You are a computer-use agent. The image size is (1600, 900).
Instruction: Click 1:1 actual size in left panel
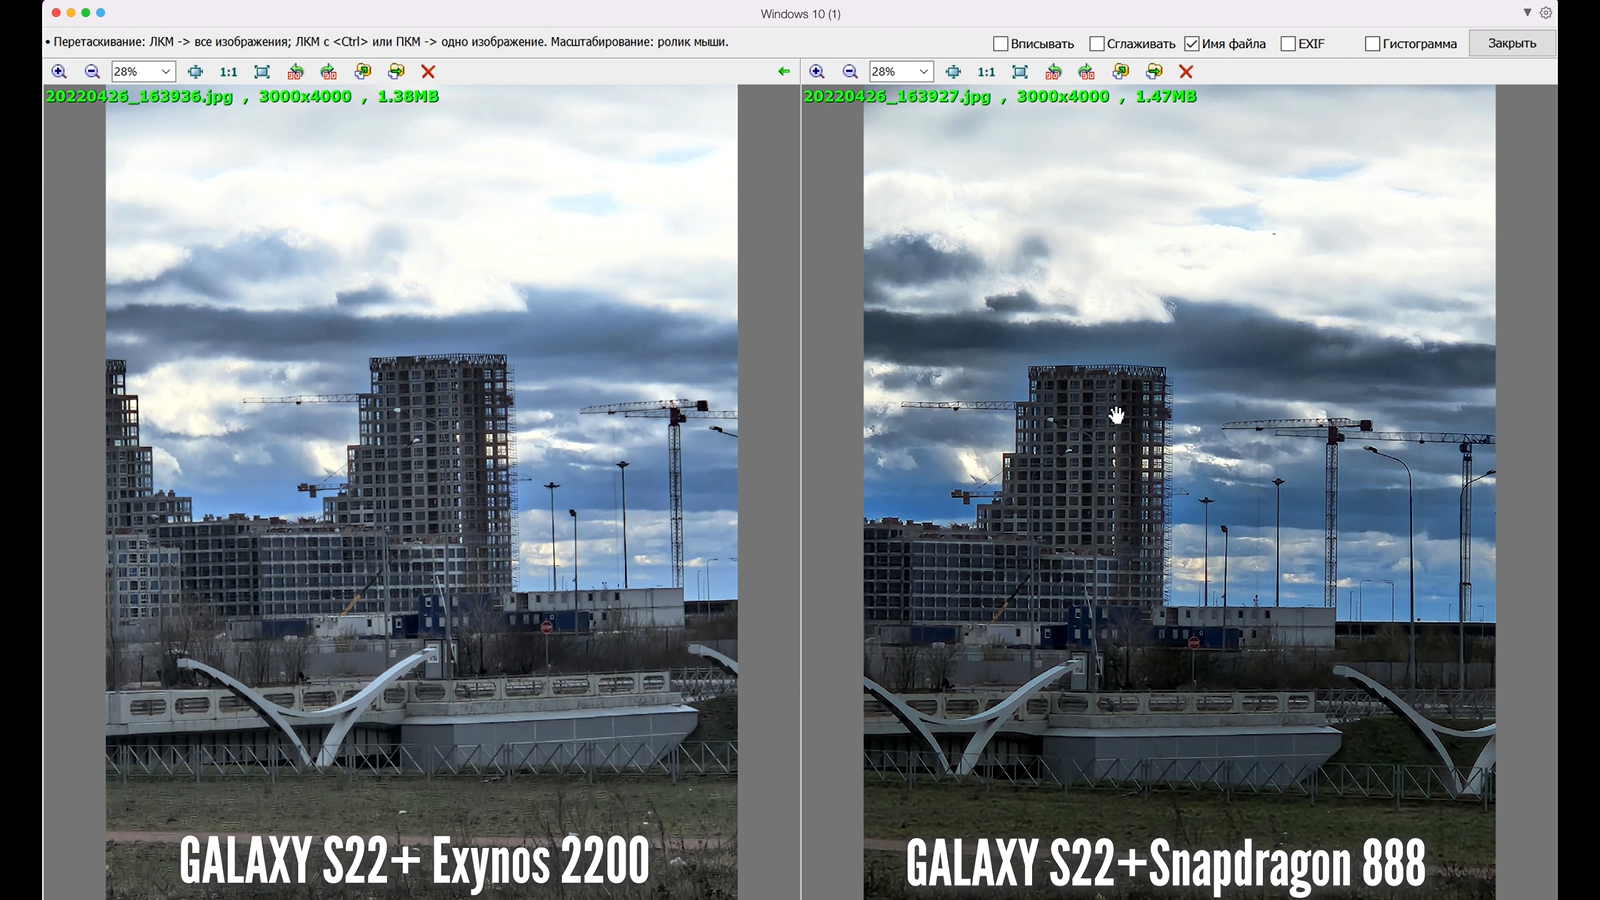(229, 72)
